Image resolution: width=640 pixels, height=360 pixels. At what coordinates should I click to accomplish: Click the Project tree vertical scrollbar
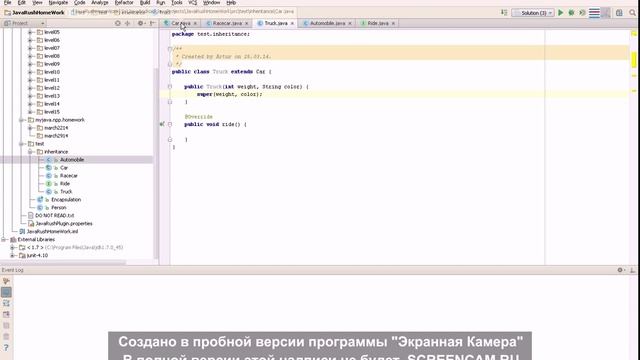[x=156, y=163]
